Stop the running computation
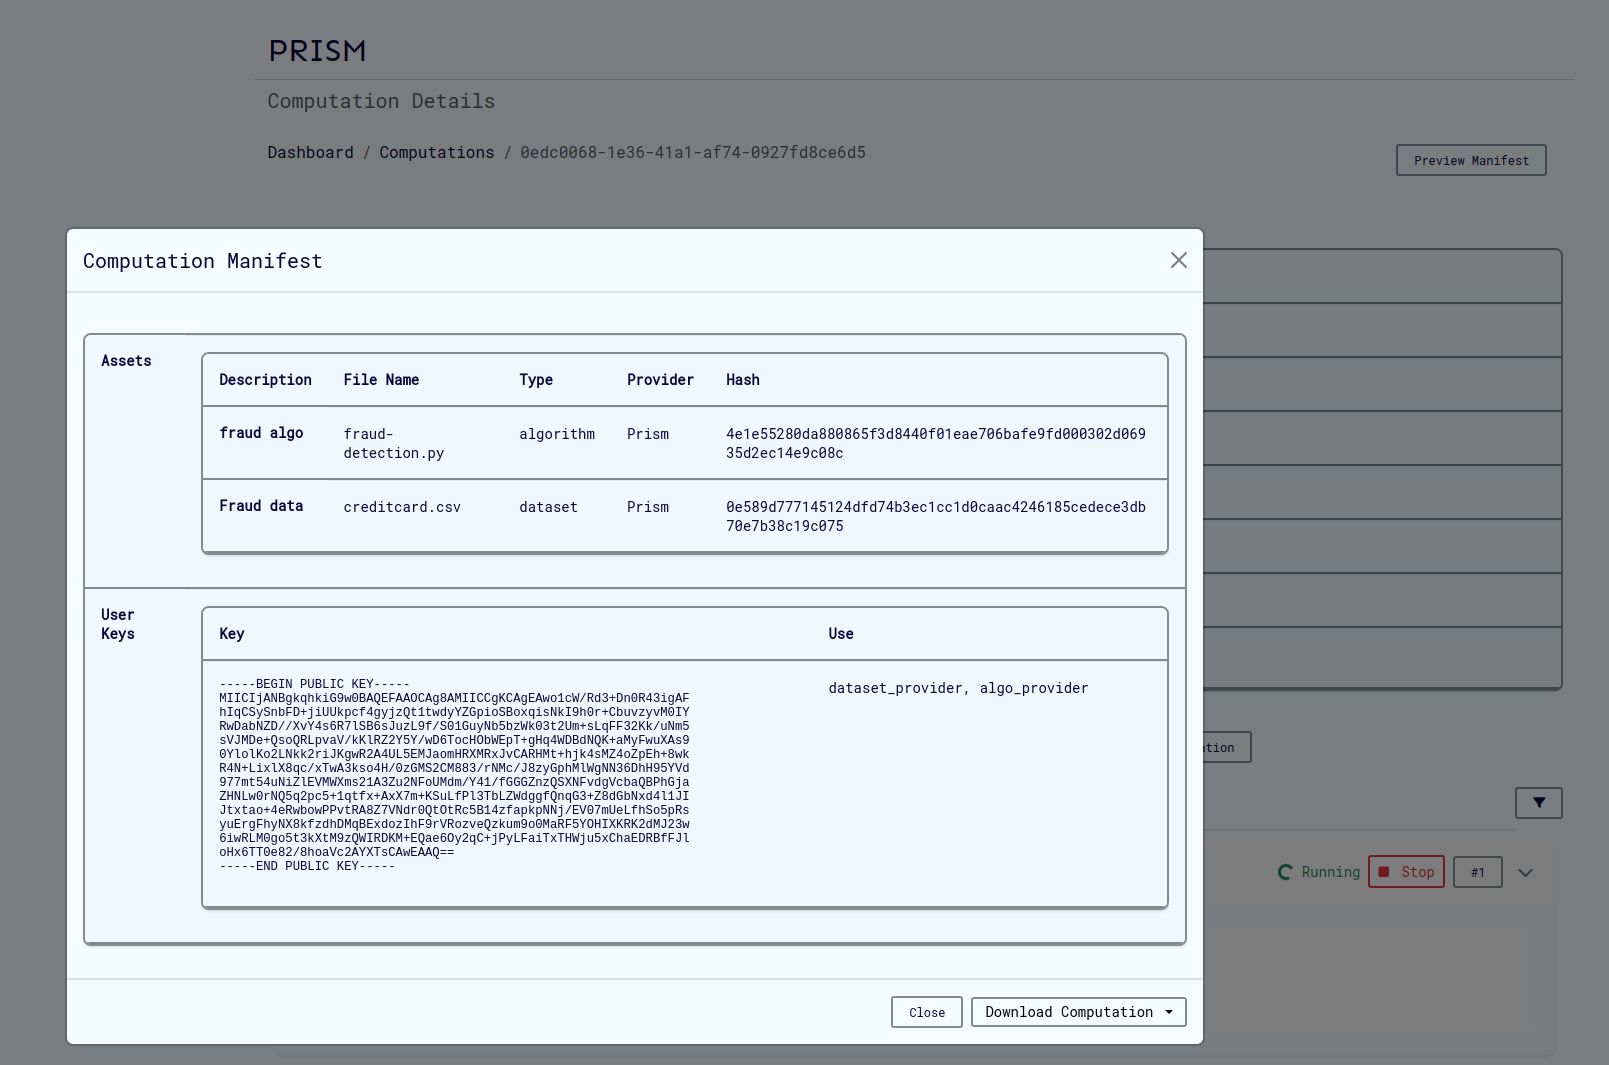1609x1065 pixels. [x=1406, y=872]
